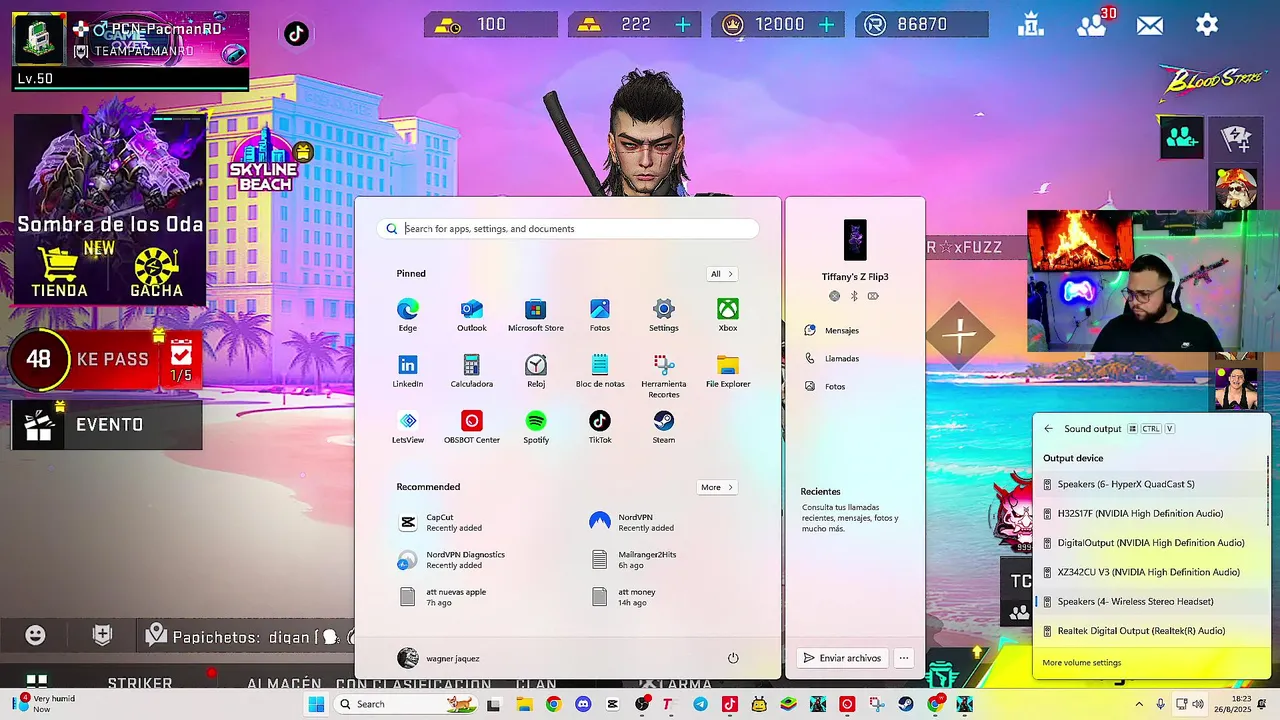1280x720 pixels.
Task: Select Speakers (6- HyperX QuadCast S) output
Action: click(x=1152, y=484)
